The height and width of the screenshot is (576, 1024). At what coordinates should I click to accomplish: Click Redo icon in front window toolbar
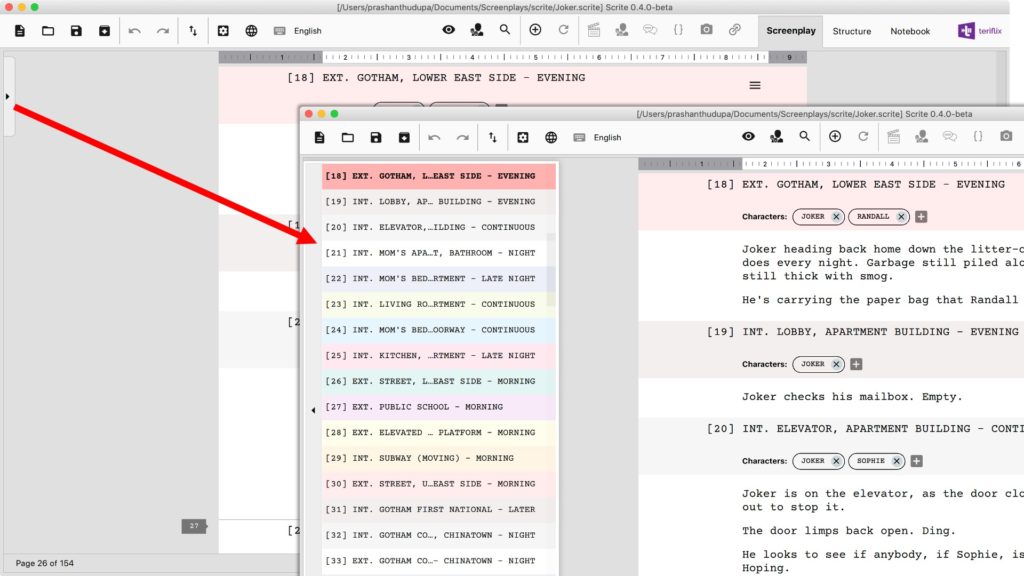[462, 138]
